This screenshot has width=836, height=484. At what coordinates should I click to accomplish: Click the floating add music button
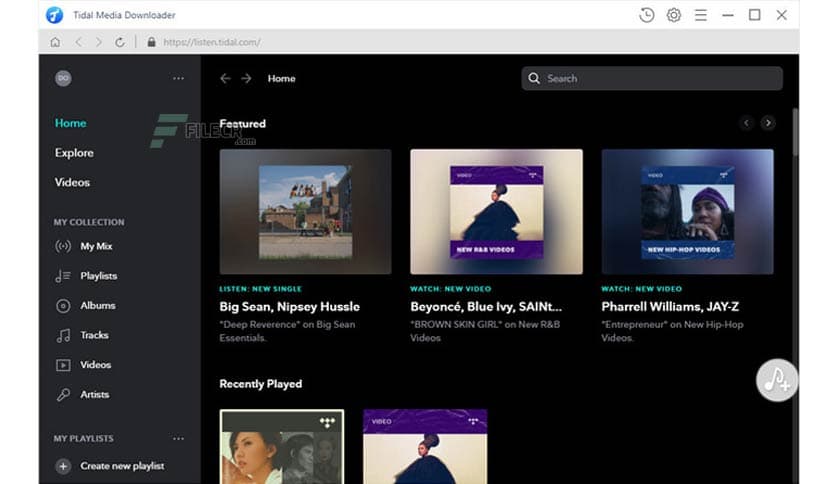click(x=777, y=380)
